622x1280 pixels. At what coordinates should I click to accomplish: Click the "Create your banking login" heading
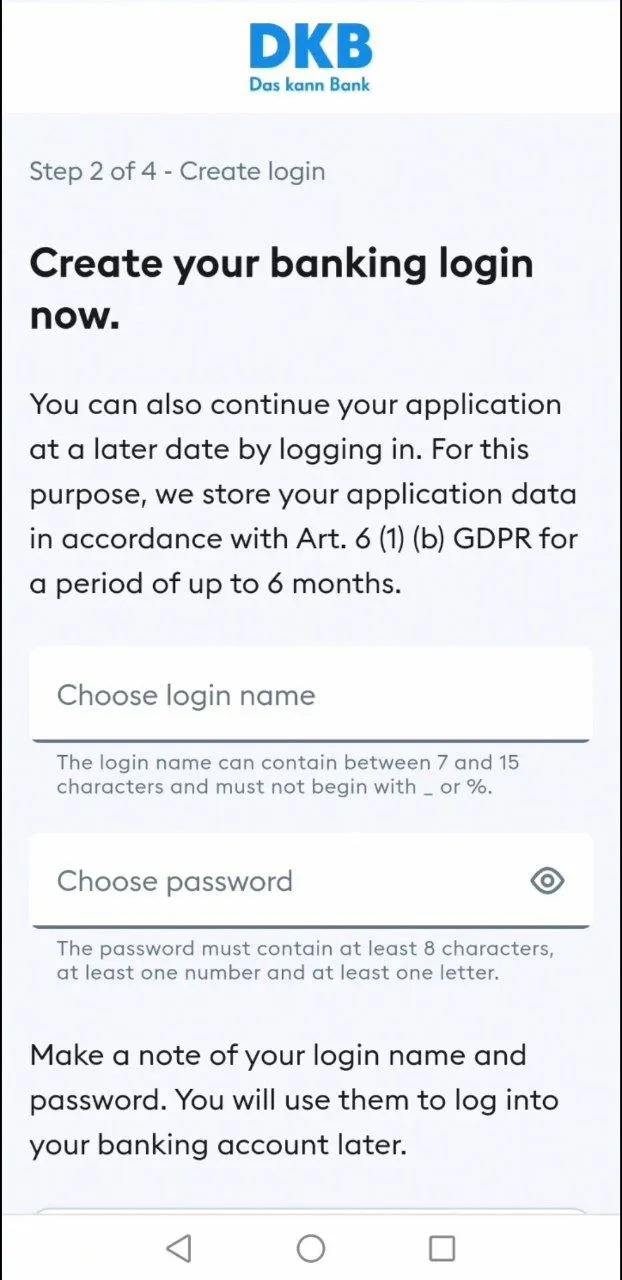point(281,263)
